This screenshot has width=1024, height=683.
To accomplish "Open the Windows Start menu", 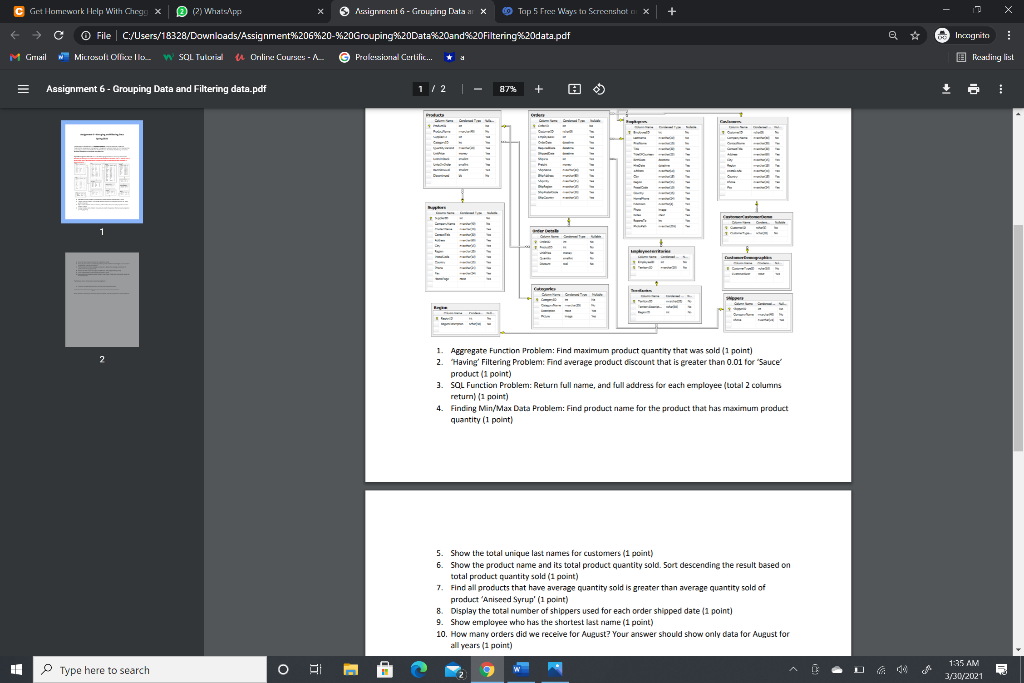I will pos(16,669).
